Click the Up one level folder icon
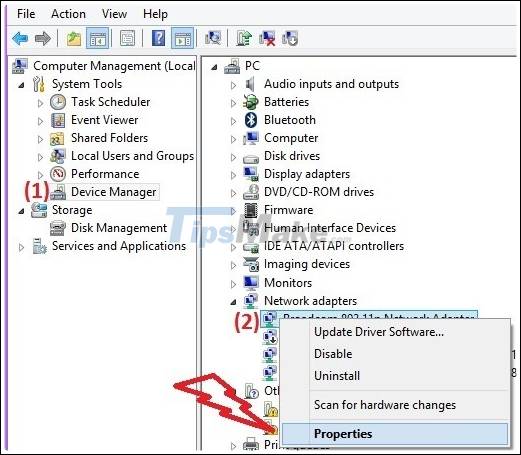521x455 pixels. (74, 38)
